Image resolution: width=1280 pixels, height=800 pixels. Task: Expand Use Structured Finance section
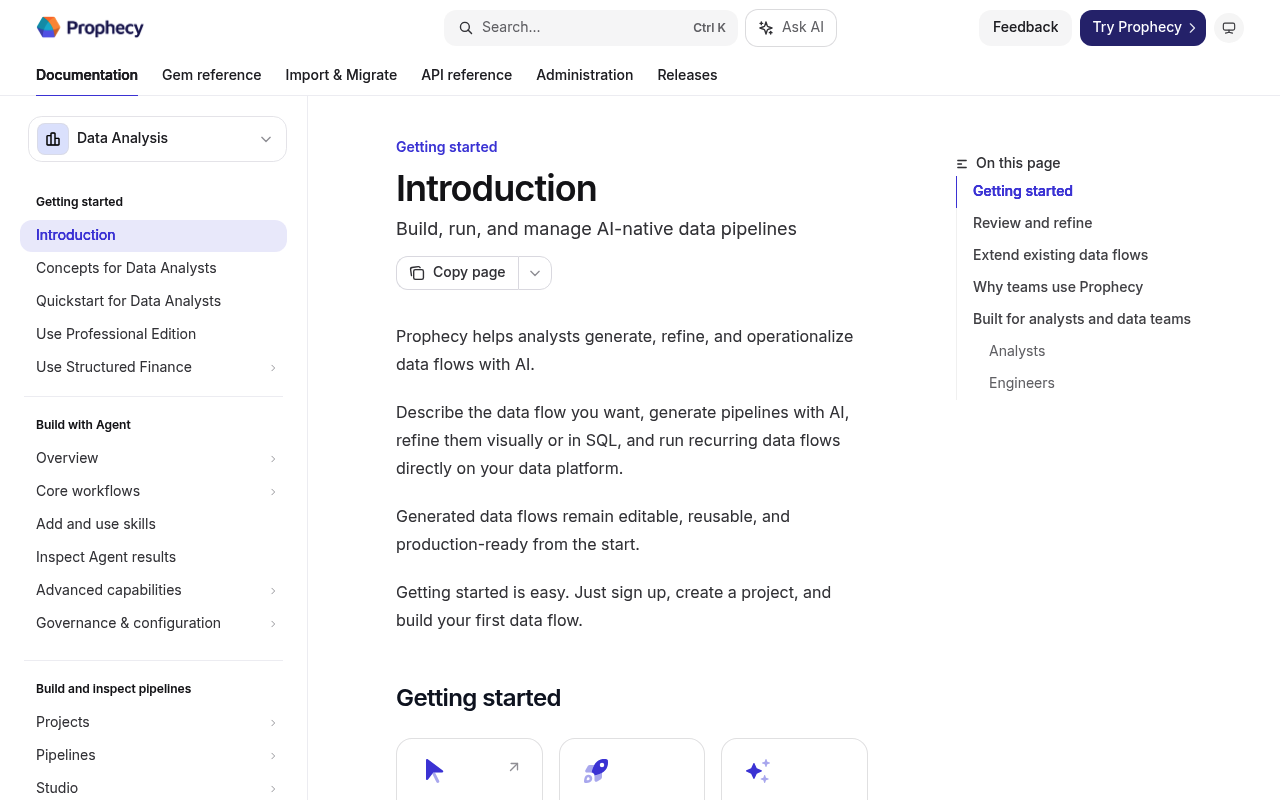[273, 368]
